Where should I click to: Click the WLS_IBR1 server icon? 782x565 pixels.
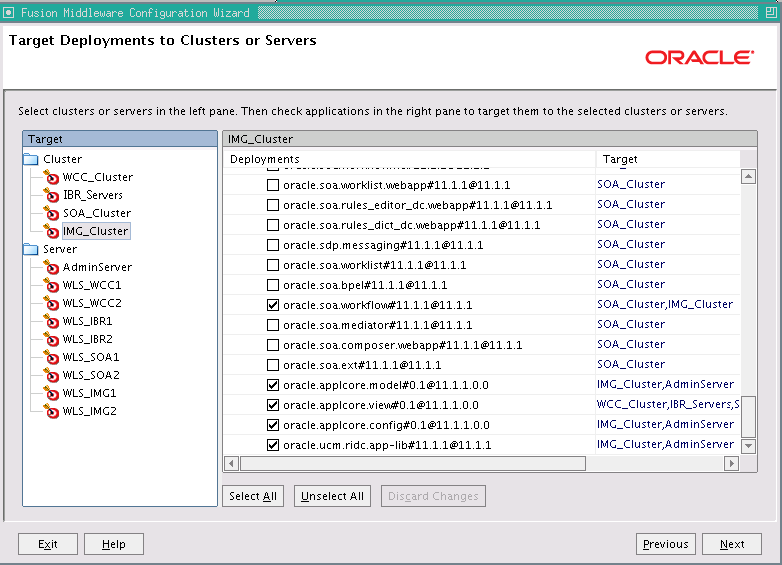[51, 321]
